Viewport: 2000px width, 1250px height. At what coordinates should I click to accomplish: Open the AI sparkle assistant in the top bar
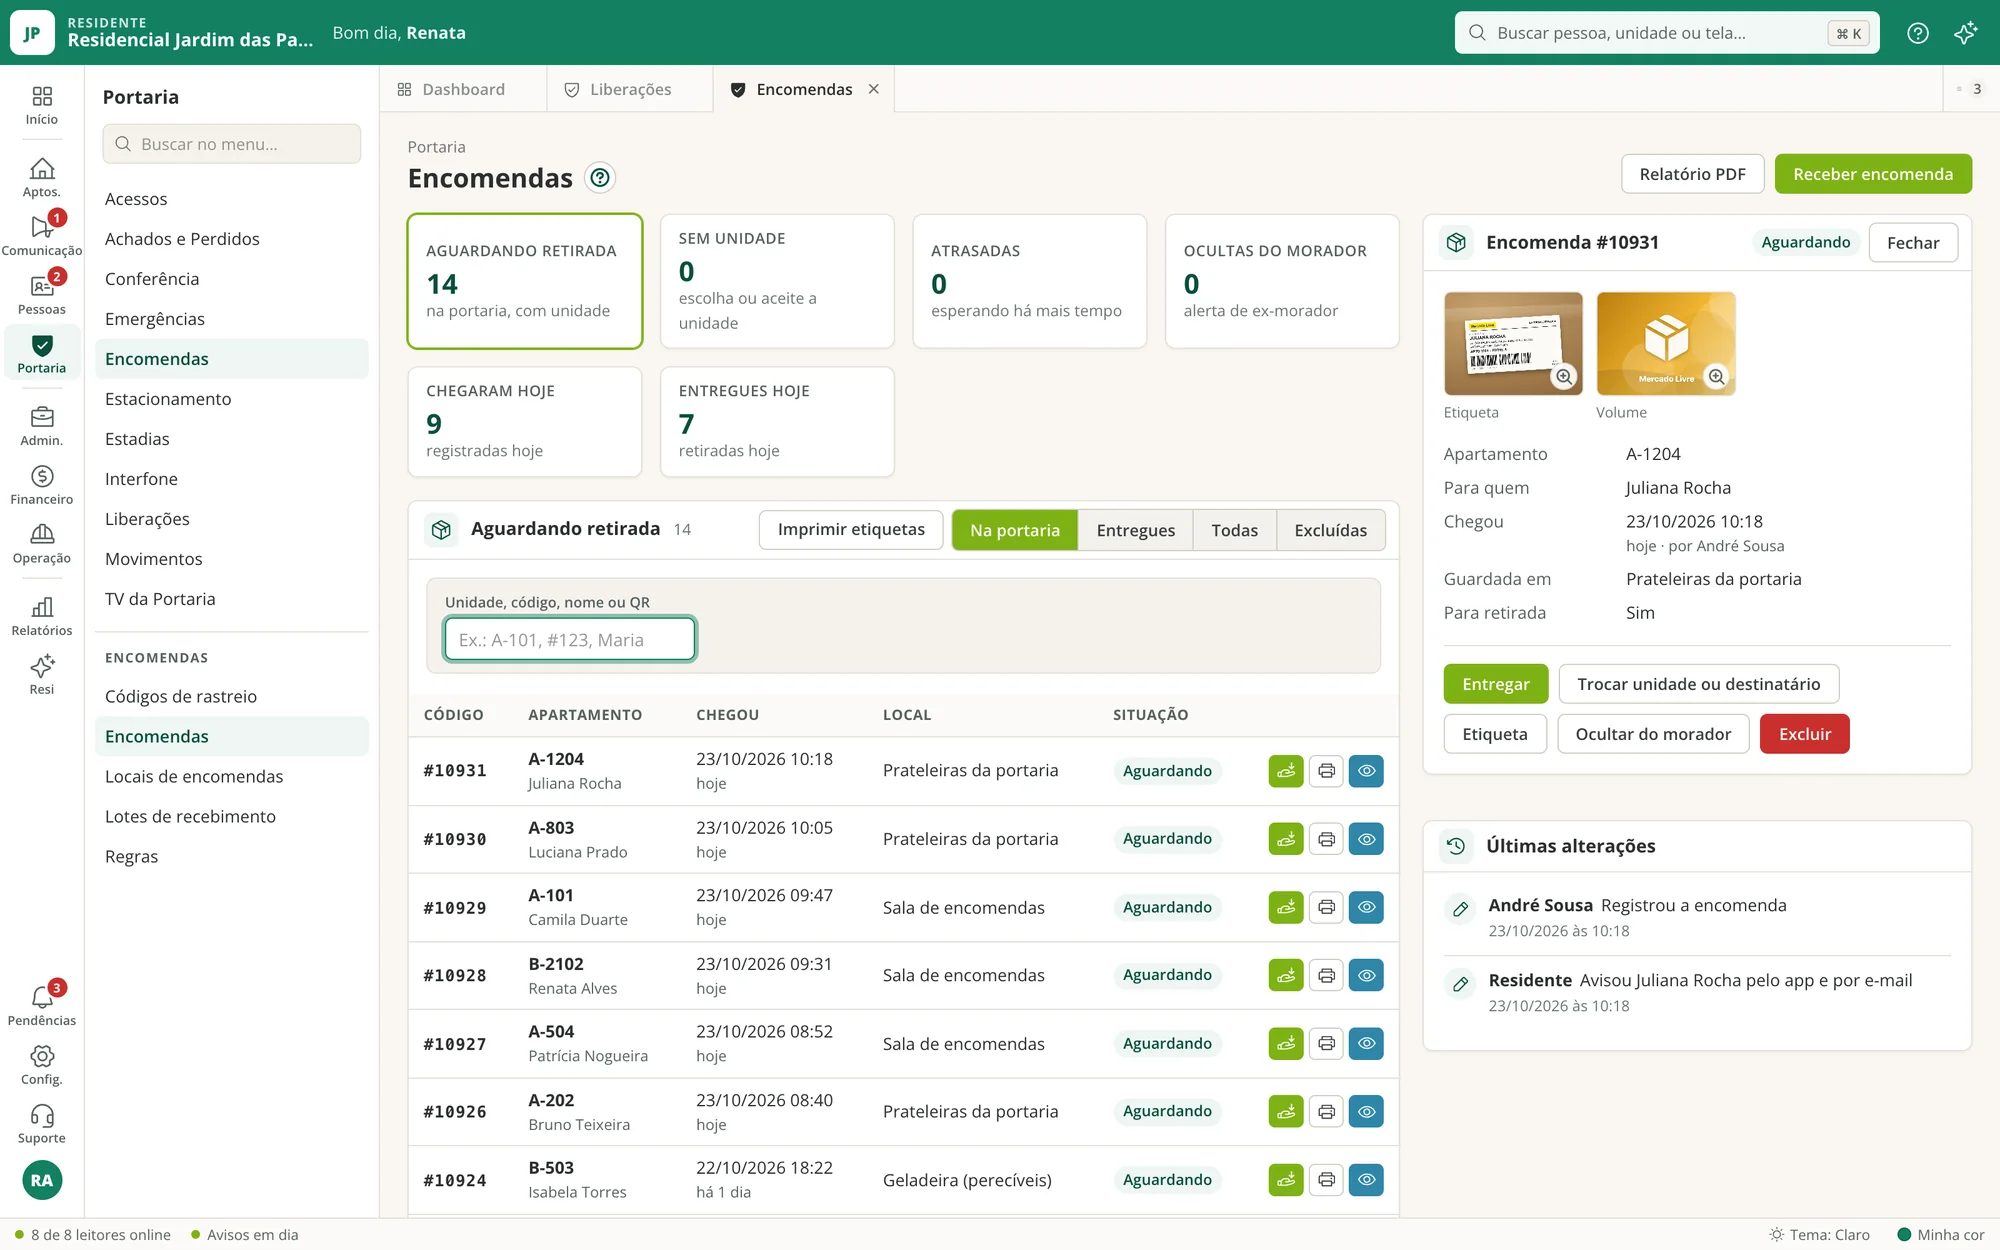(1965, 33)
